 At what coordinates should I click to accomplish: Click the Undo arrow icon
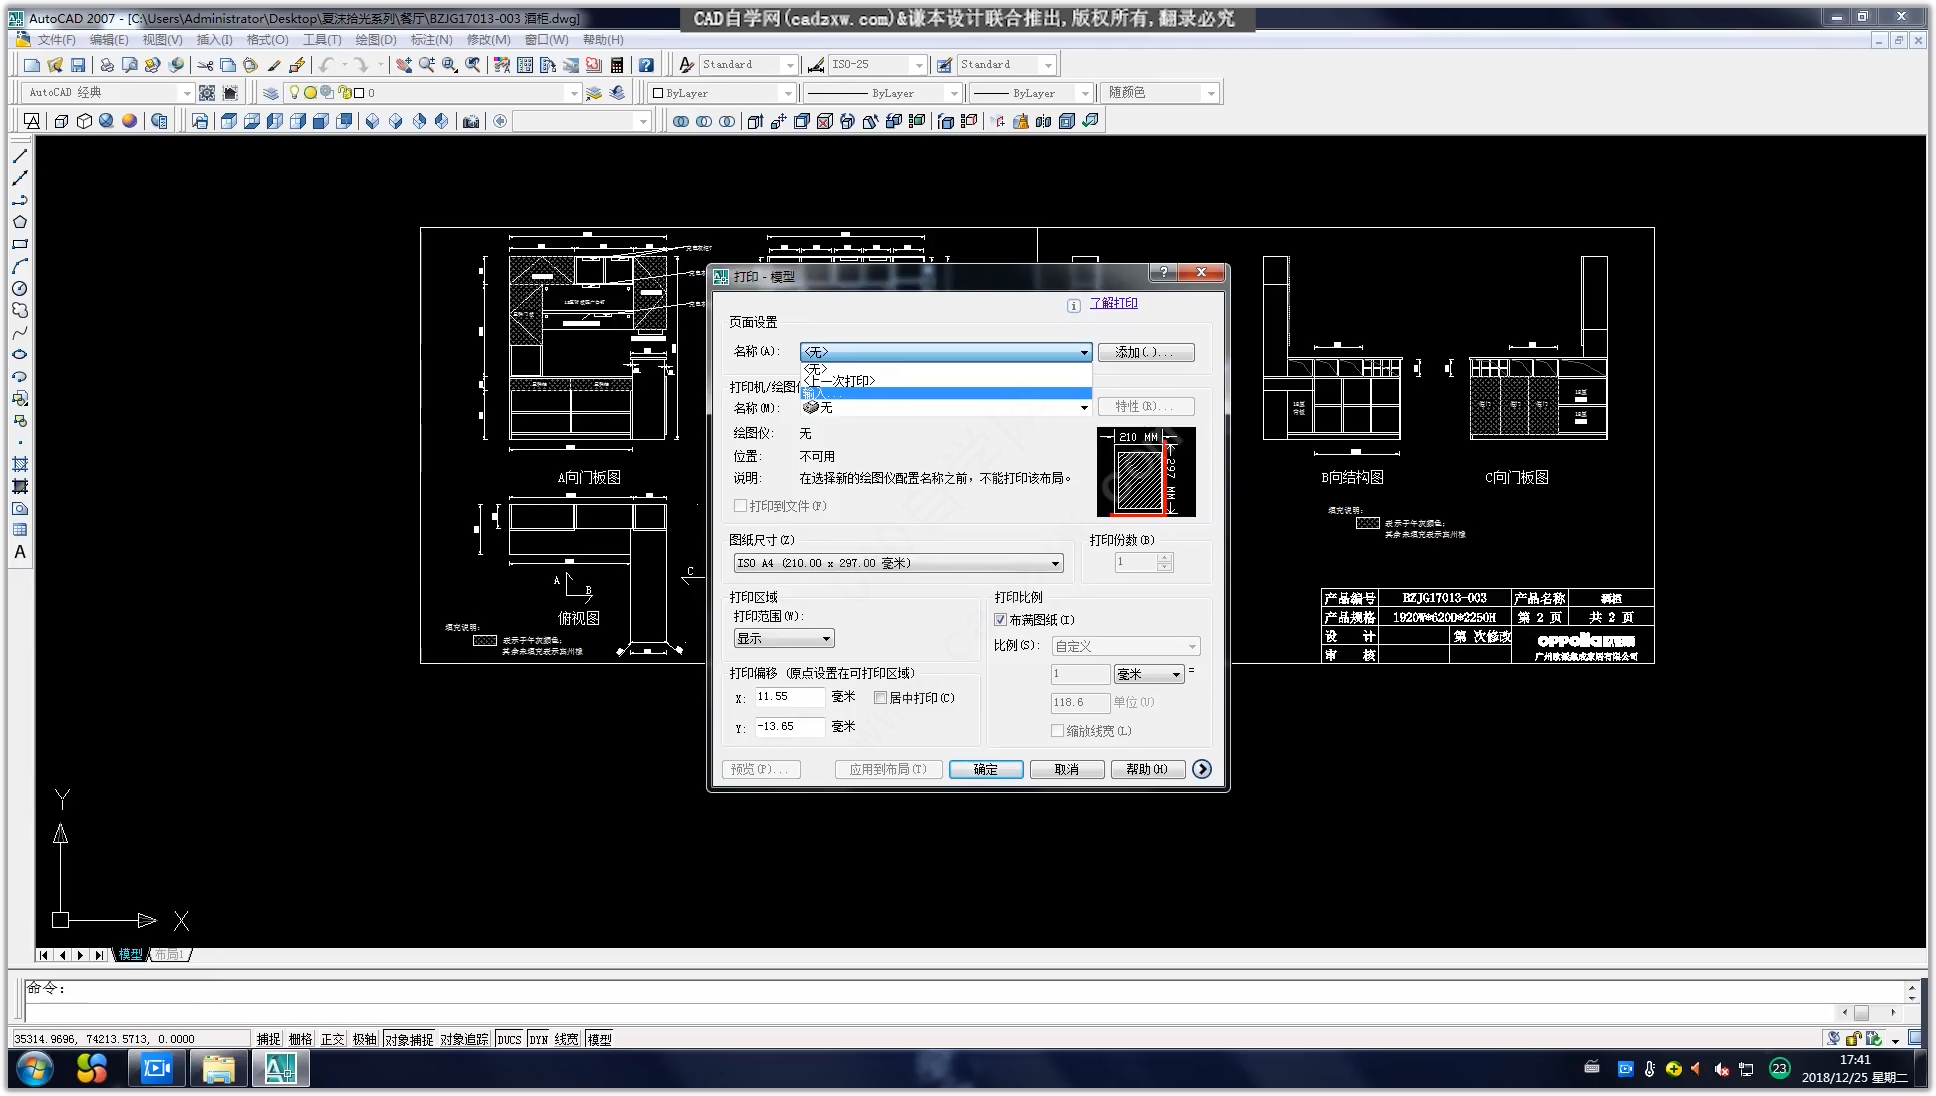pyautogui.click(x=326, y=65)
